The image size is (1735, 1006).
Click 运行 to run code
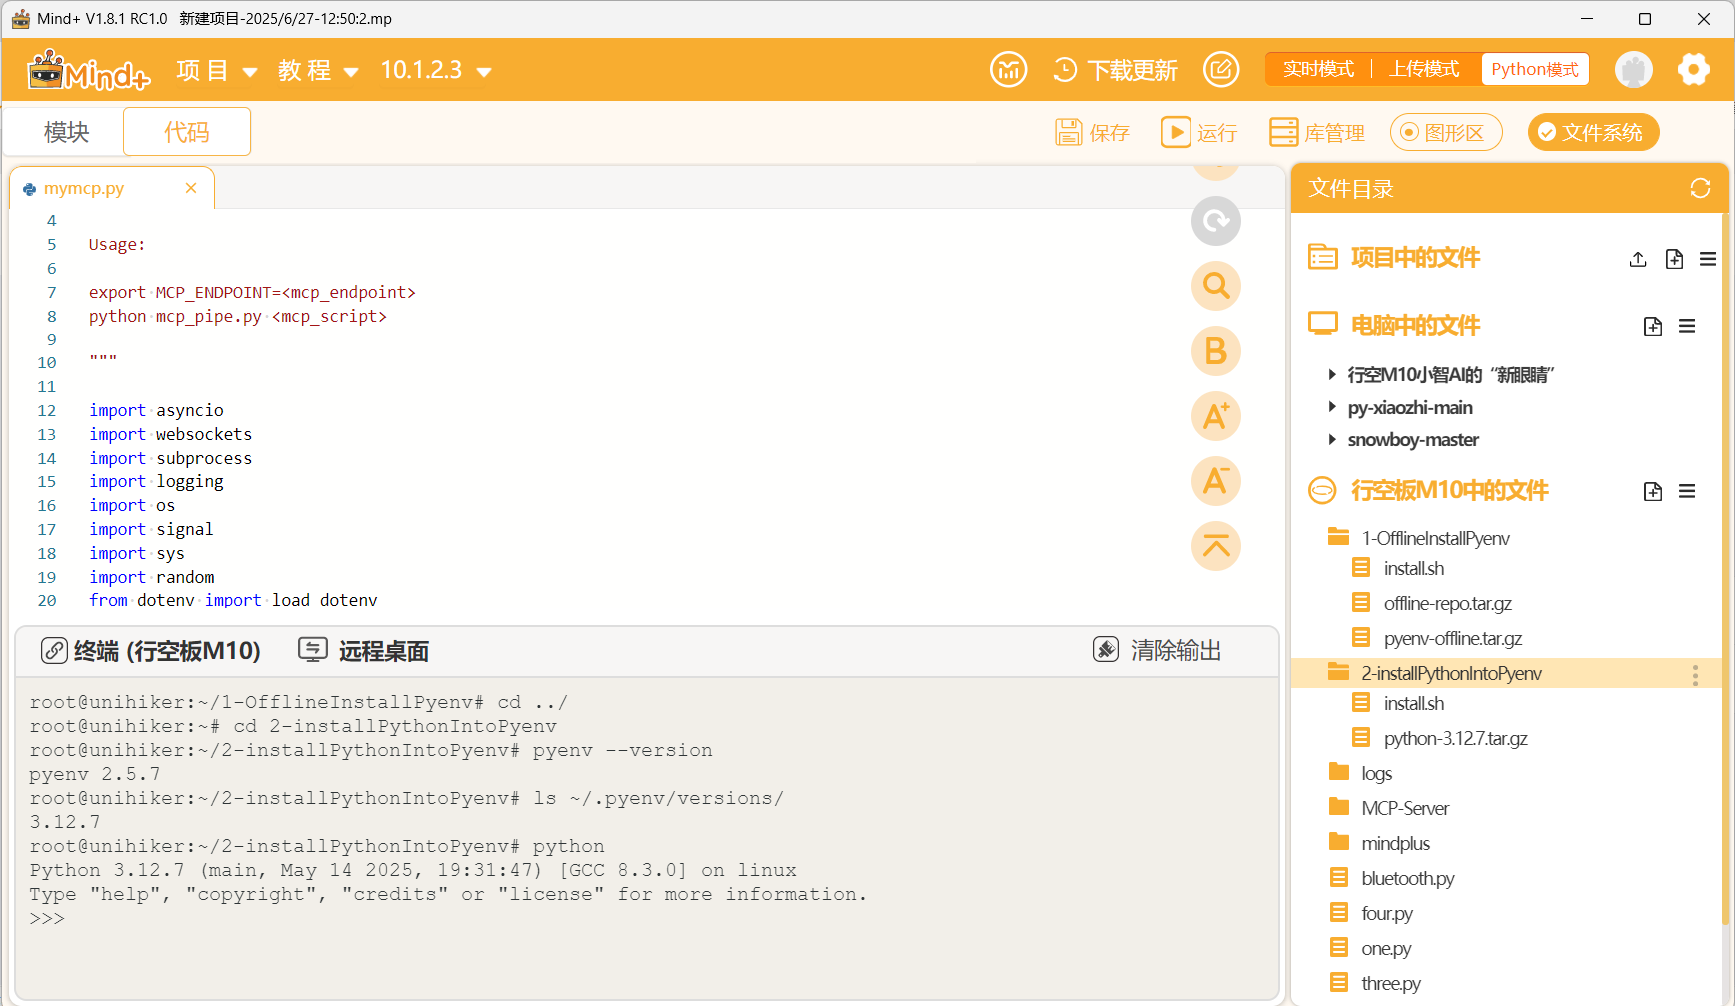click(1199, 132)
